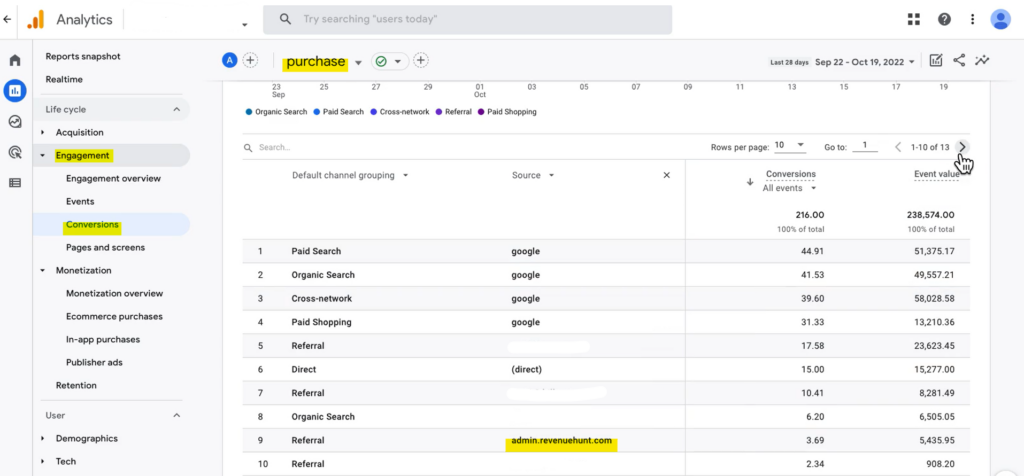
Task: Open the Retention report
Action: click(76, 385)
